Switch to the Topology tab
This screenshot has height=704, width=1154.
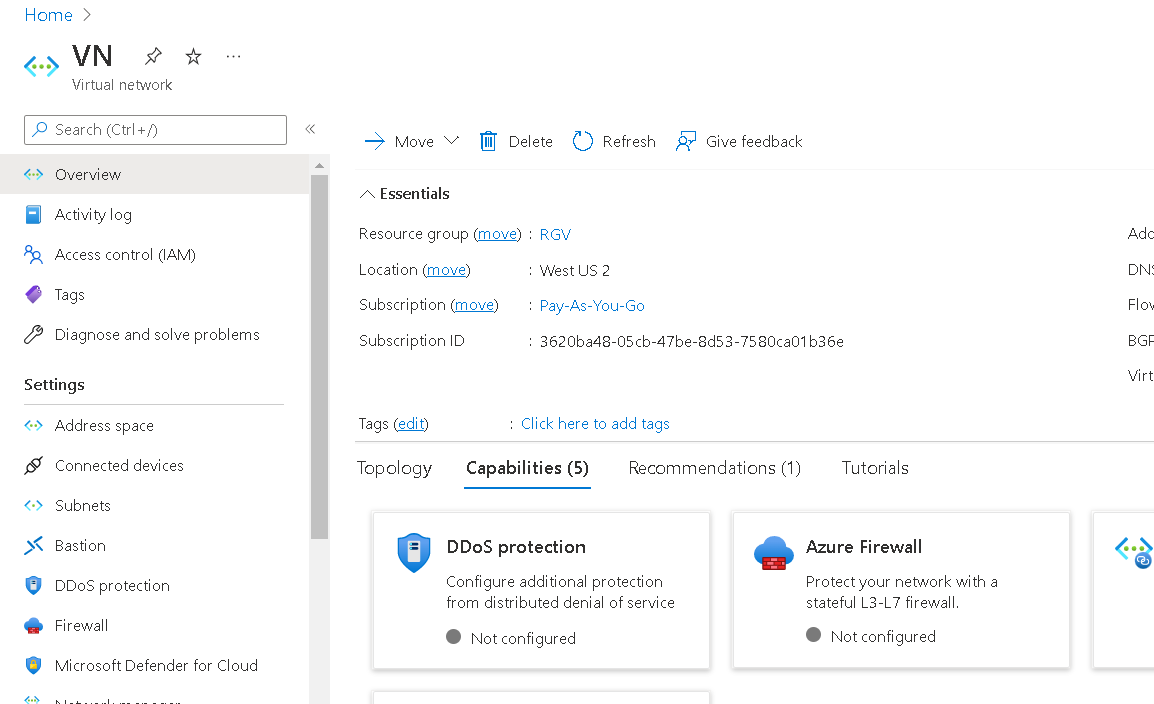(x=394, y=468)
